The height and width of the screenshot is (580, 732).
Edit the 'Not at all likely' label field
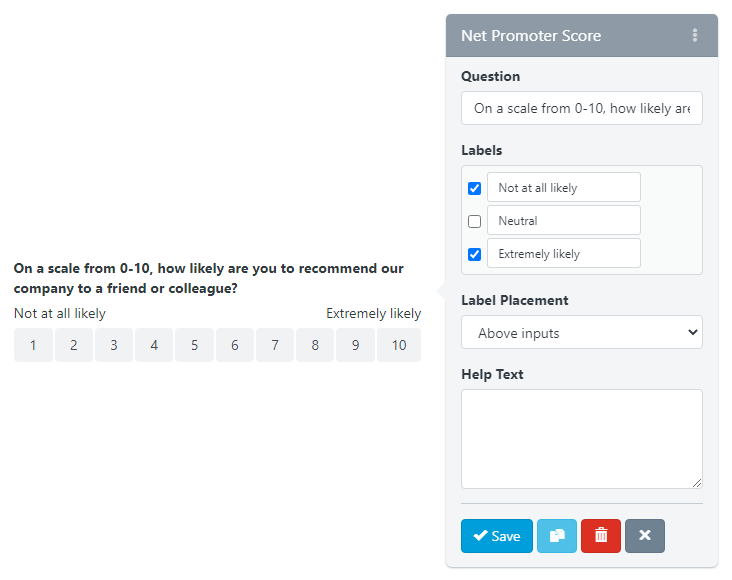click(563, 187)
